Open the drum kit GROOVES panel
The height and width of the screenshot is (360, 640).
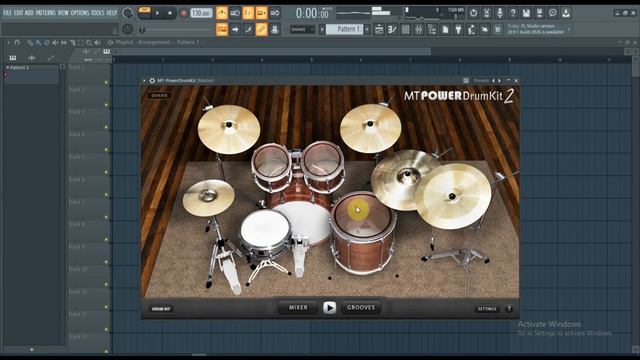click(361, 307)
